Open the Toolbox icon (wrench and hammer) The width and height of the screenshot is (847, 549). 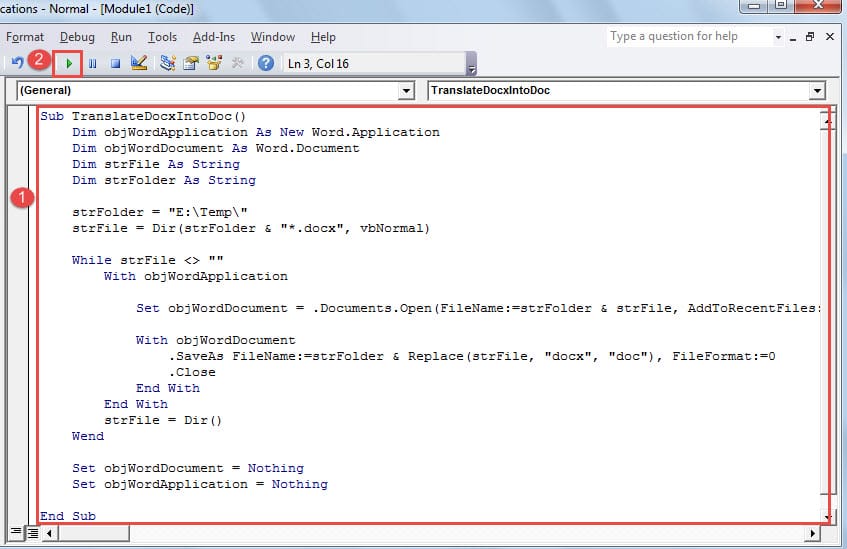[237, 63]
